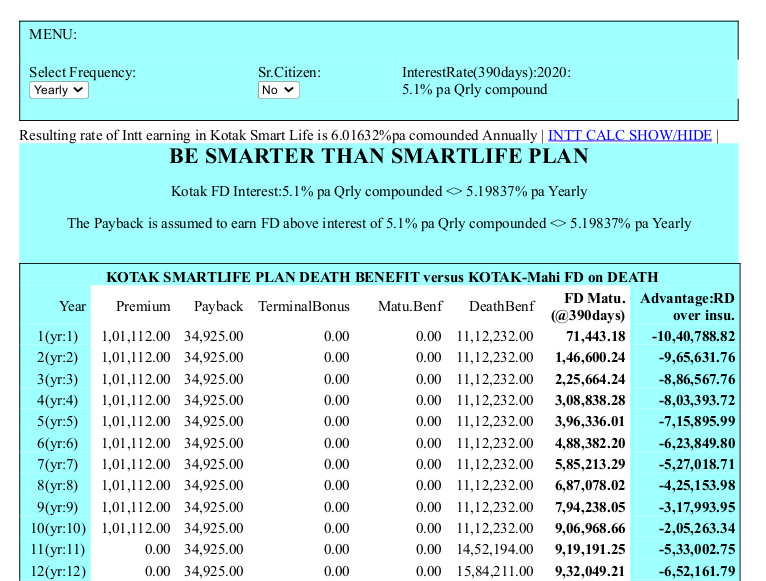This screenshot has height=581, width=766.
Task: Click the FD Matu. (@390days) header
Action: 588,306
